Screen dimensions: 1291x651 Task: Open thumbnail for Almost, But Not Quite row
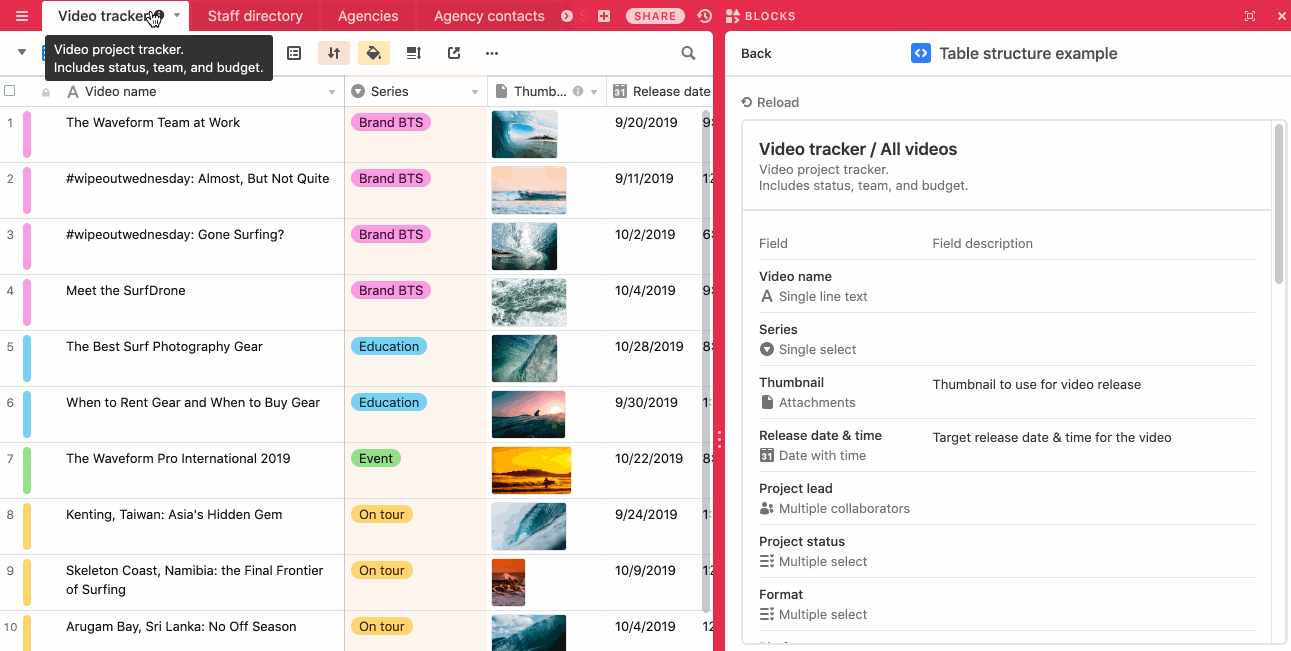pyautogui.click(x=529, y=190)
